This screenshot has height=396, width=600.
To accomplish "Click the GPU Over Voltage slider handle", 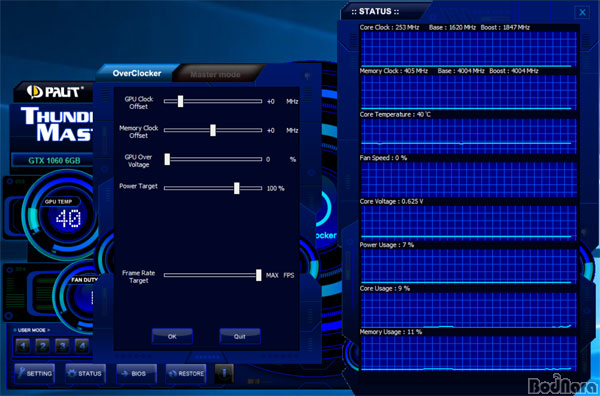I will 167,159.
